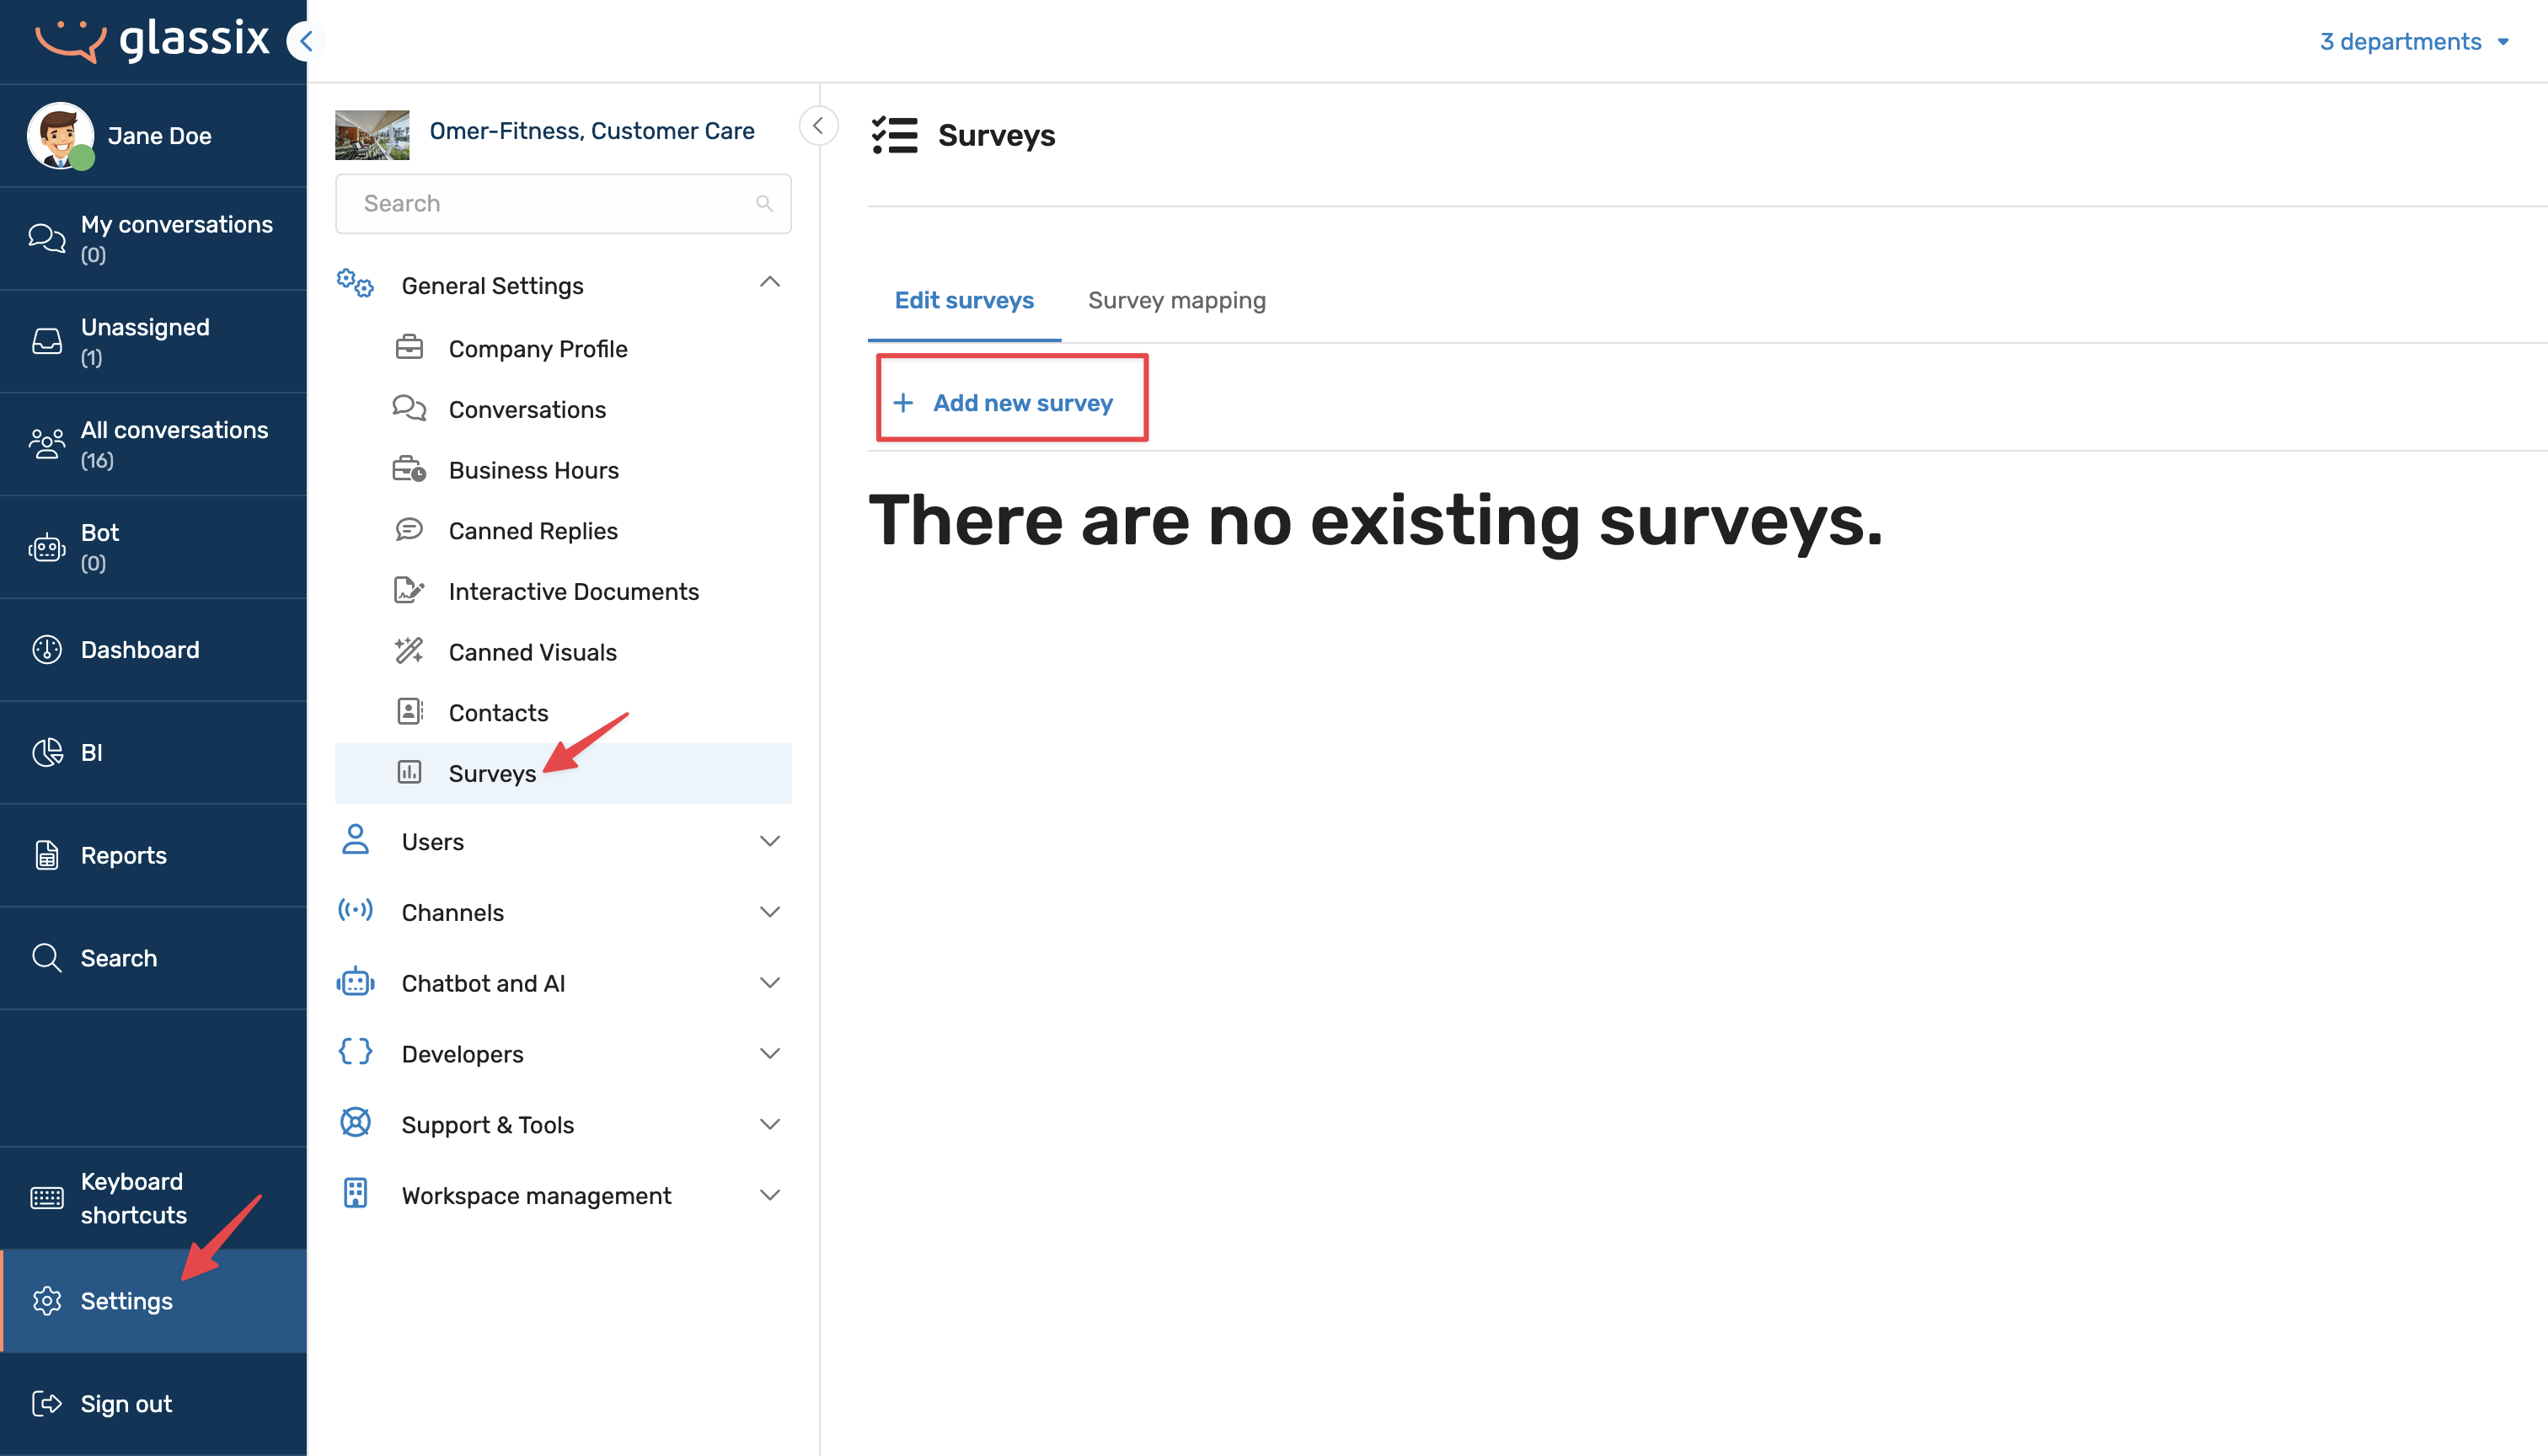The image size is (2548, 1456).
Task: Expand Chatbot and AI section
Action: click(769, 983)
